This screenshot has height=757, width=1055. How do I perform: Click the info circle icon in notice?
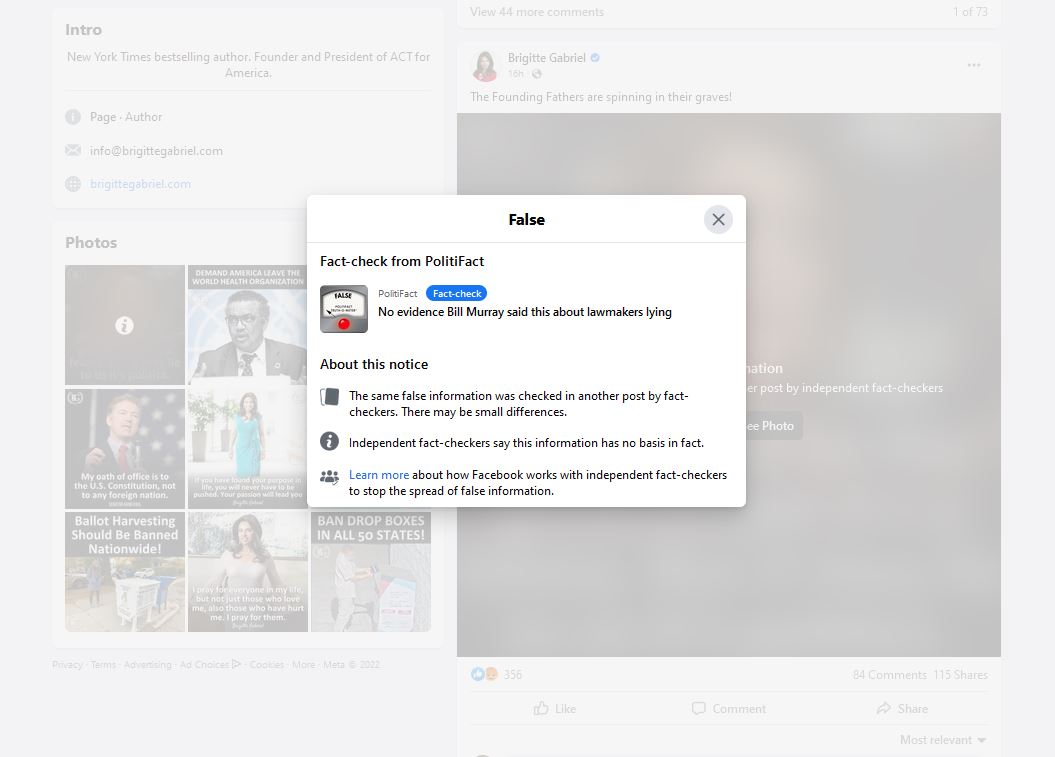(329, 441)
